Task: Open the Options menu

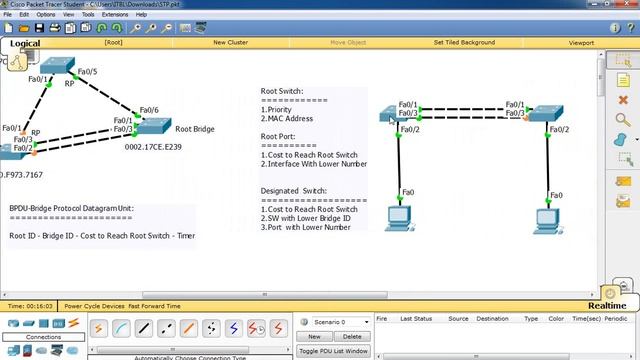Action: coord(46,14)
